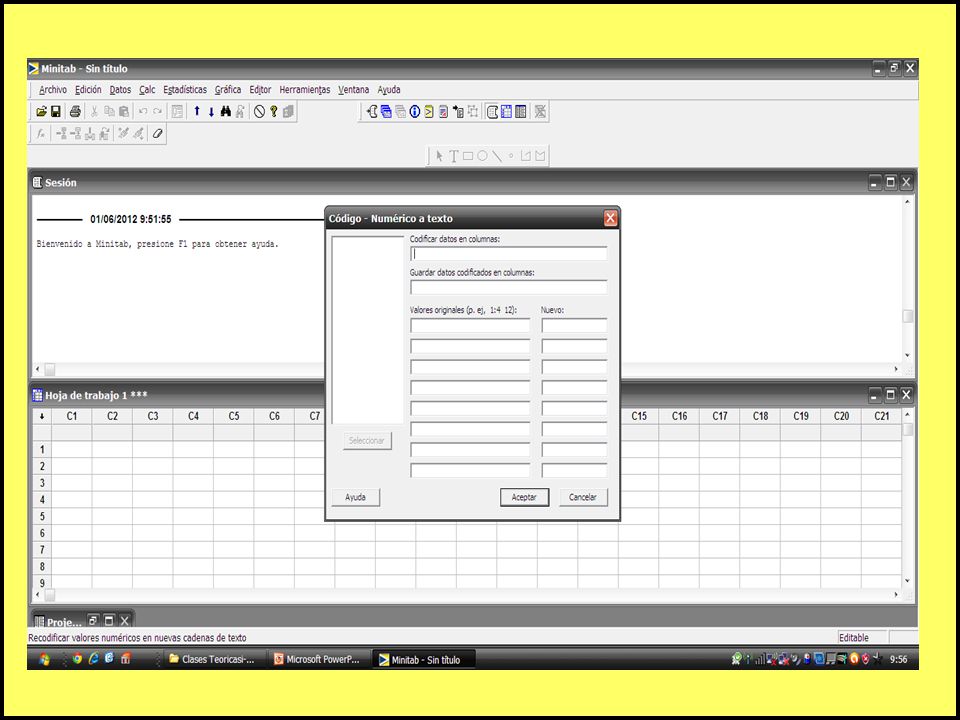Open the Ventana menu

point(354,89)
